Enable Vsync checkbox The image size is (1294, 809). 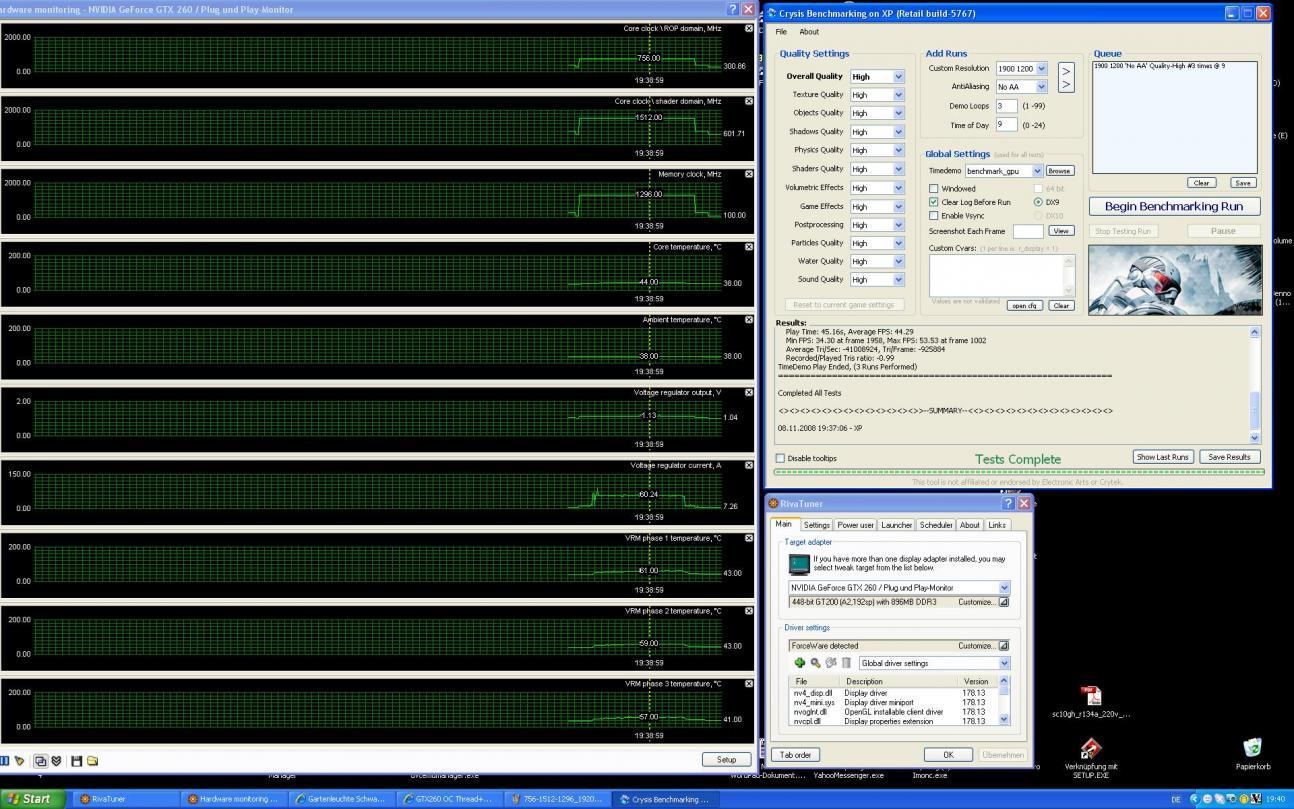click(x=934, y=215)
